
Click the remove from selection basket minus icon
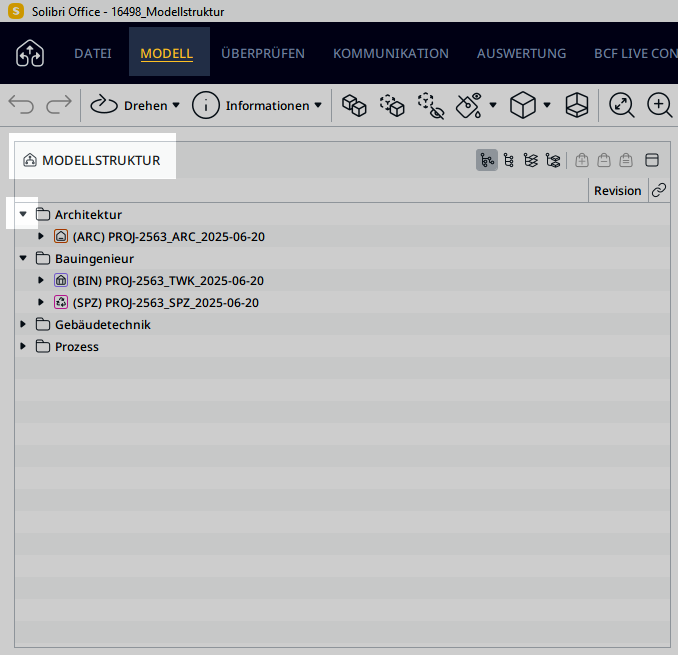tap(604, 160)
